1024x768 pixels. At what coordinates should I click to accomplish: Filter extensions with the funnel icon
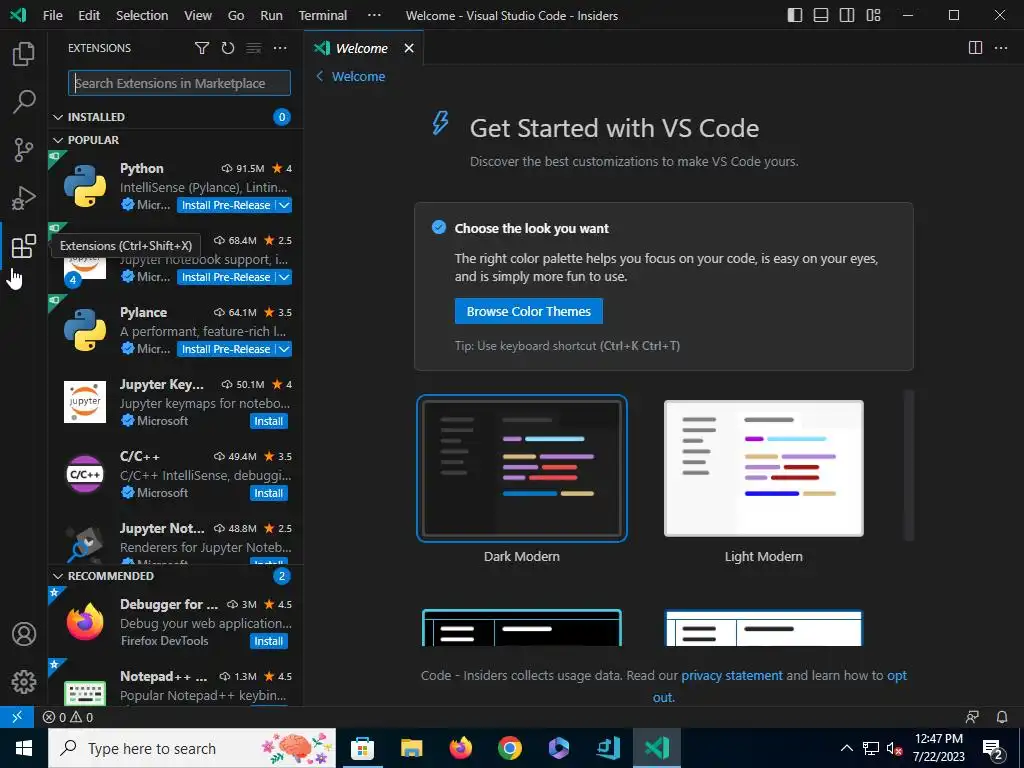pos(202,48)
